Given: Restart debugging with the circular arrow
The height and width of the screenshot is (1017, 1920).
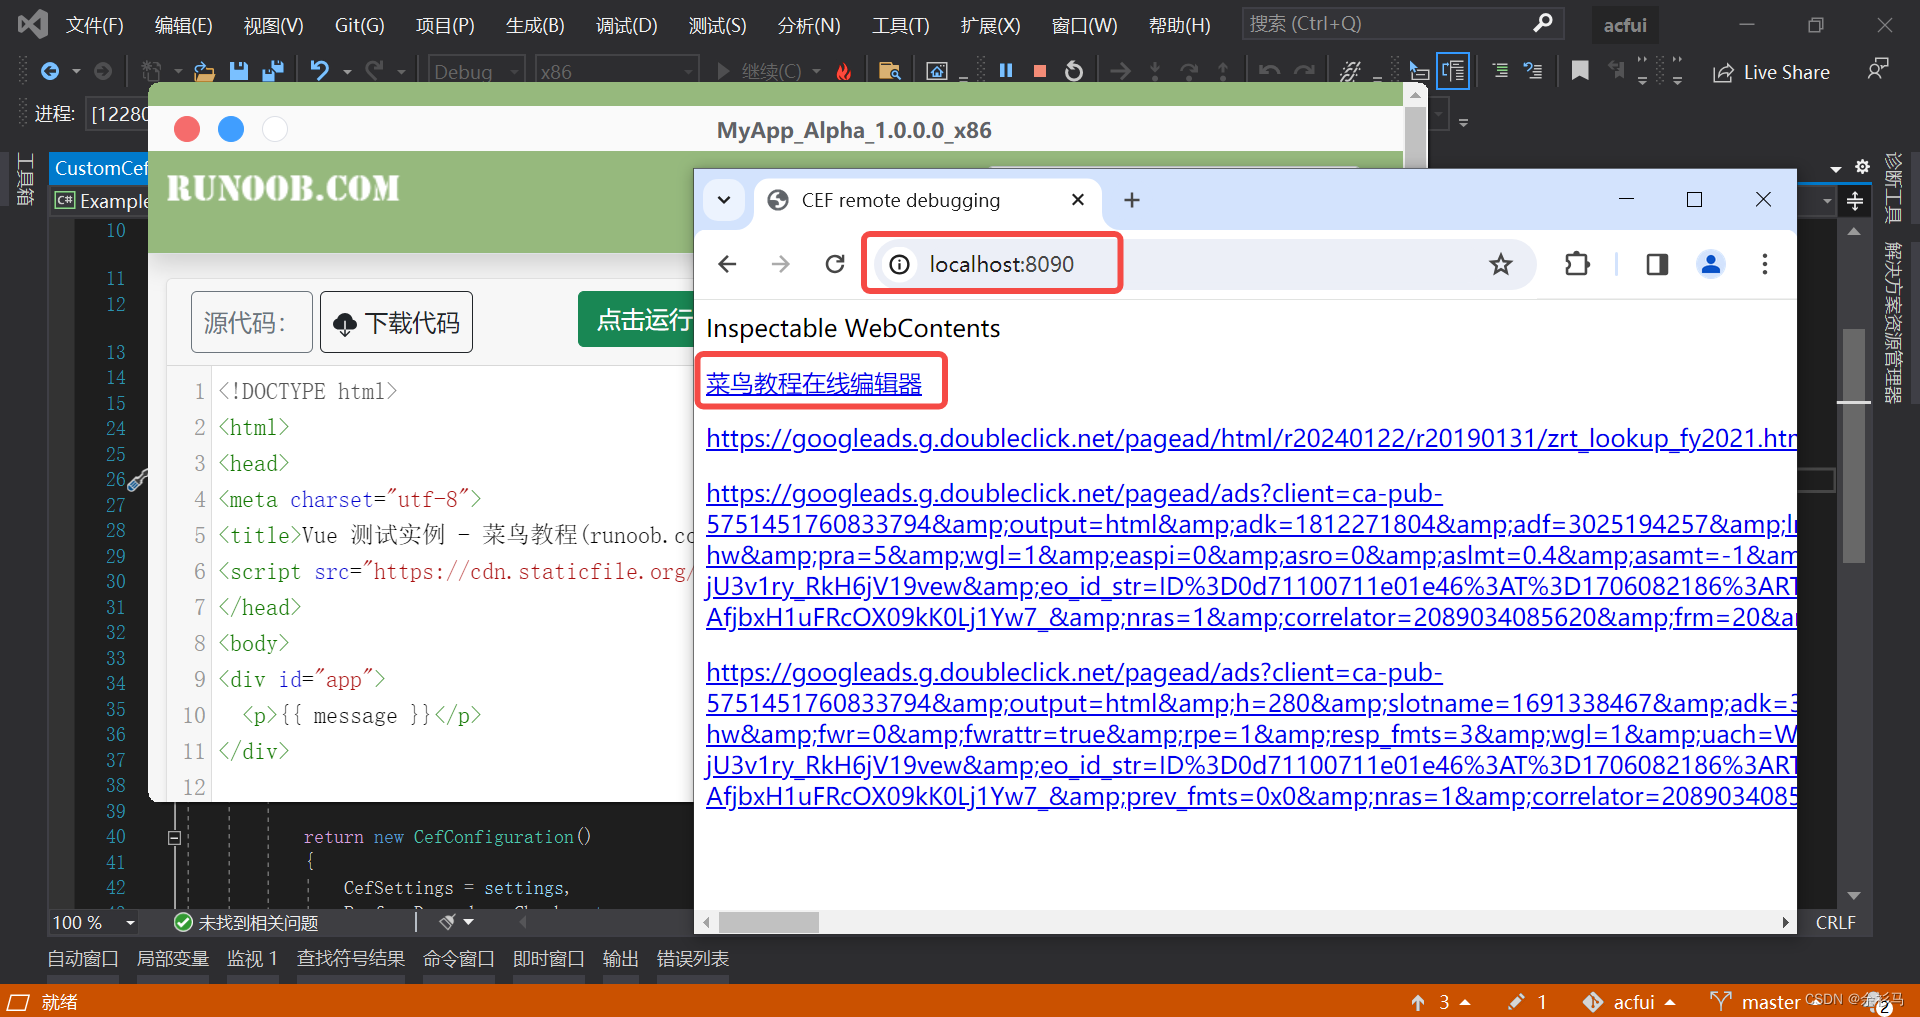Looking at the screenshot, I should click(1074, 71).
